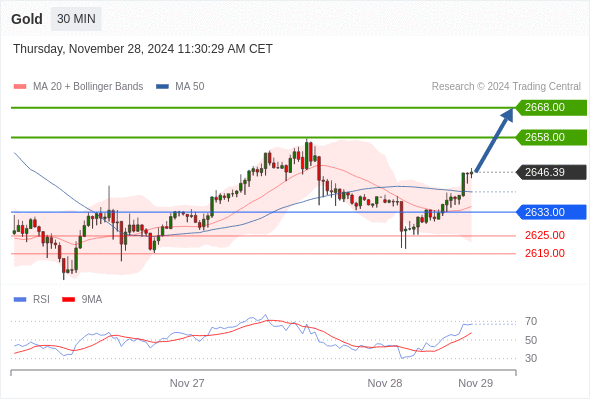Toggle the MA 20 + Bollinger Bands legend label

pos(88,87)
